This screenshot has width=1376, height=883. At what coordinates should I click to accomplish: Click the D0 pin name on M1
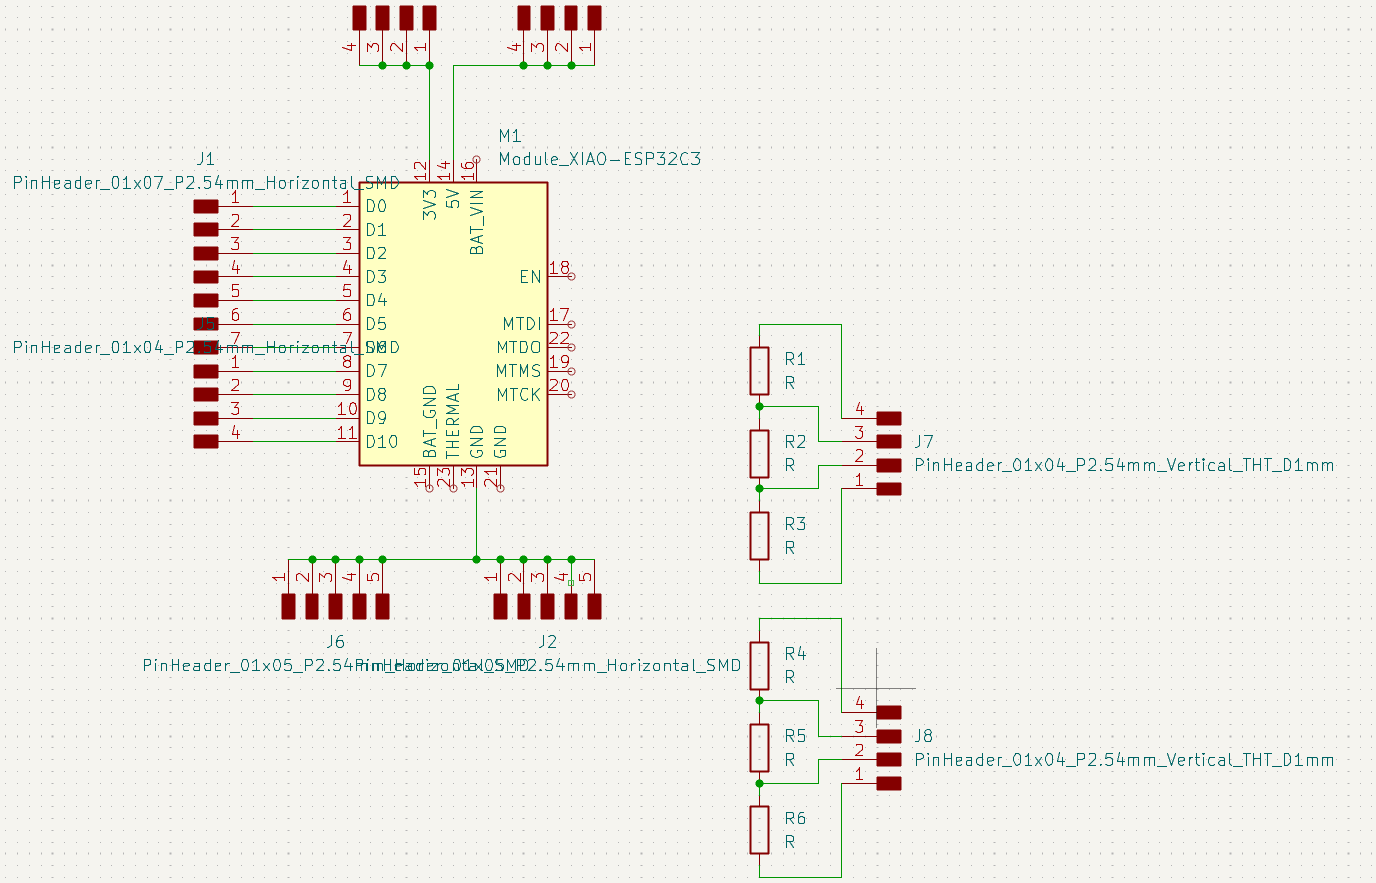point(376,207)
